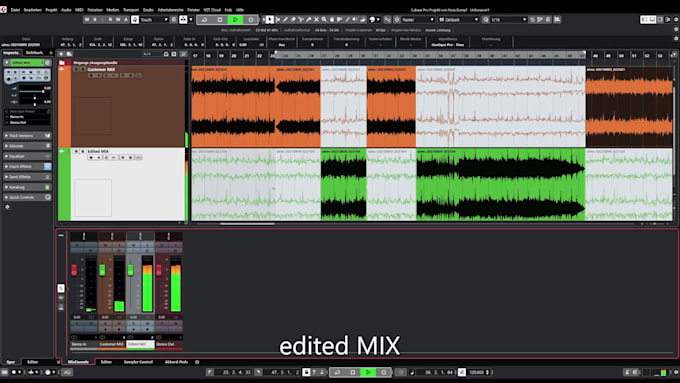Image resolution: width=680 pixels, height=383 pixels.
Task: Open the Touch automation mode dropdown
Action: 154,20
